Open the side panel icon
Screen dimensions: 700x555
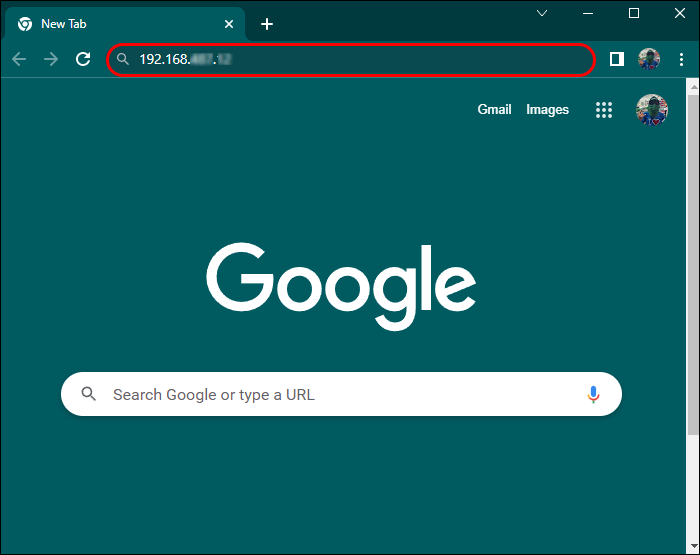(x=617, y=59)
